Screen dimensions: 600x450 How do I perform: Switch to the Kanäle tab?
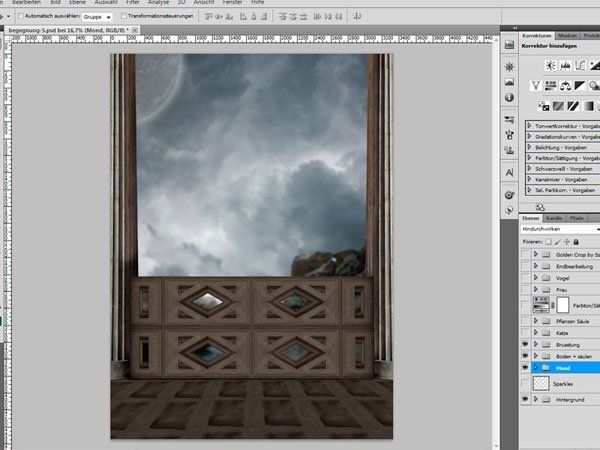tap(554, 218)
